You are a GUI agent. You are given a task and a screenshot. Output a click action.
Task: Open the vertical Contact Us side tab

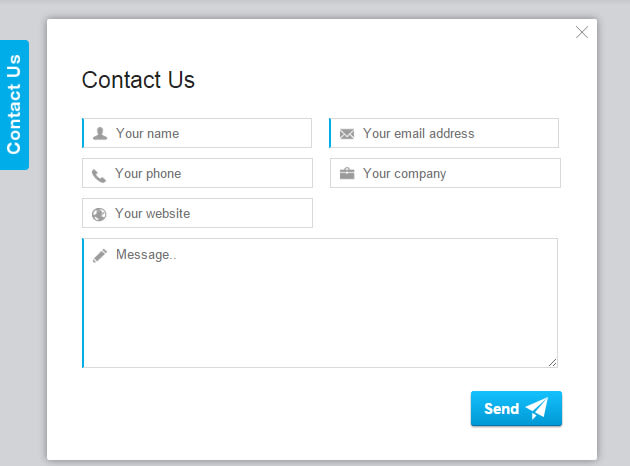(14, 104)
